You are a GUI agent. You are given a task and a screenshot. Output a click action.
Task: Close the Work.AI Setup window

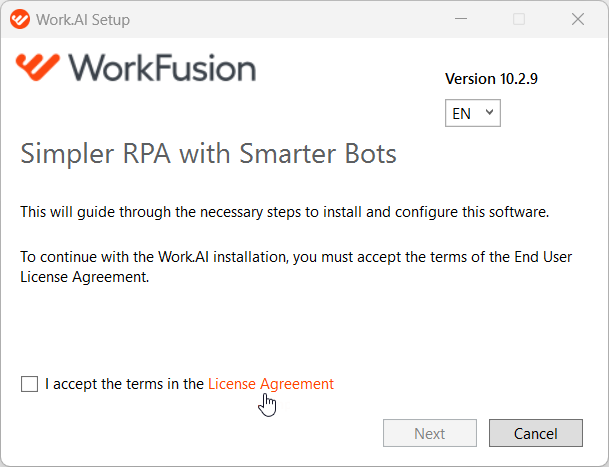(578, 19)
